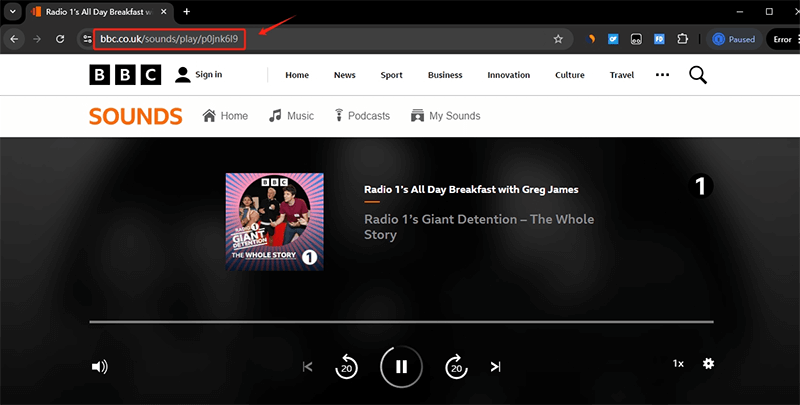Rewind 20 seconds button

346,366
